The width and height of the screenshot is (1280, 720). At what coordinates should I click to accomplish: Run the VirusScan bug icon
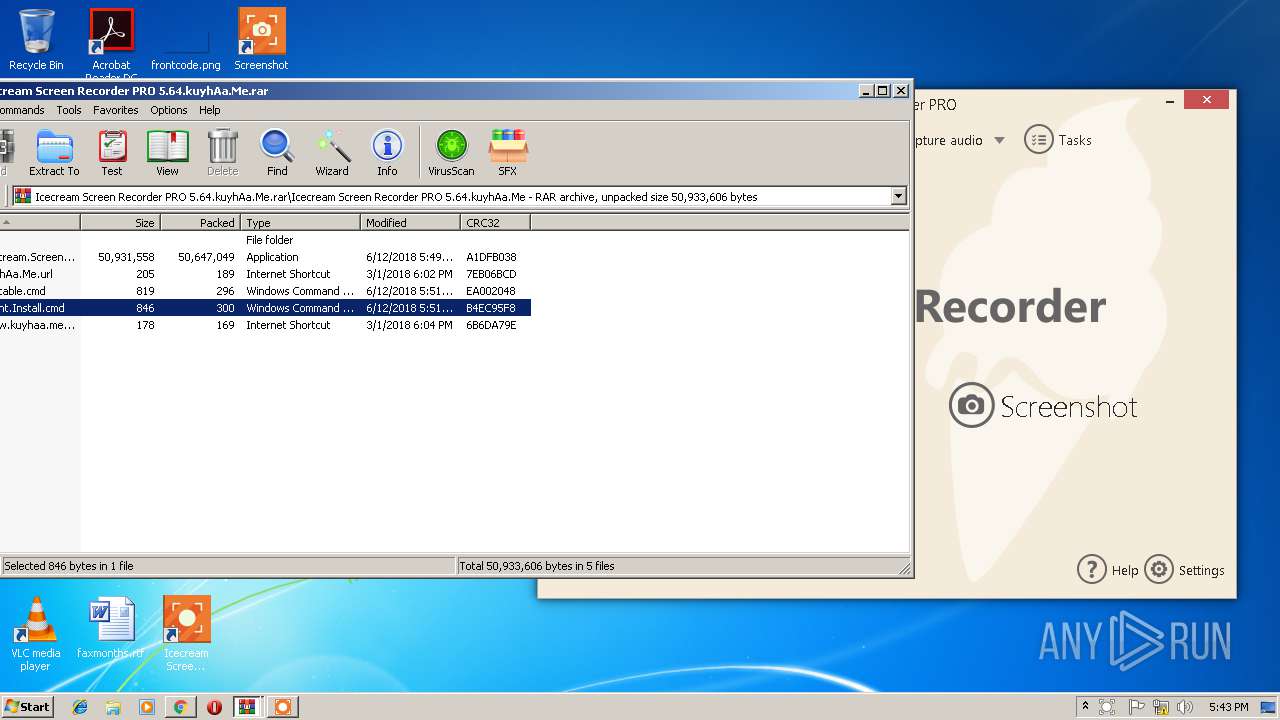451,153
